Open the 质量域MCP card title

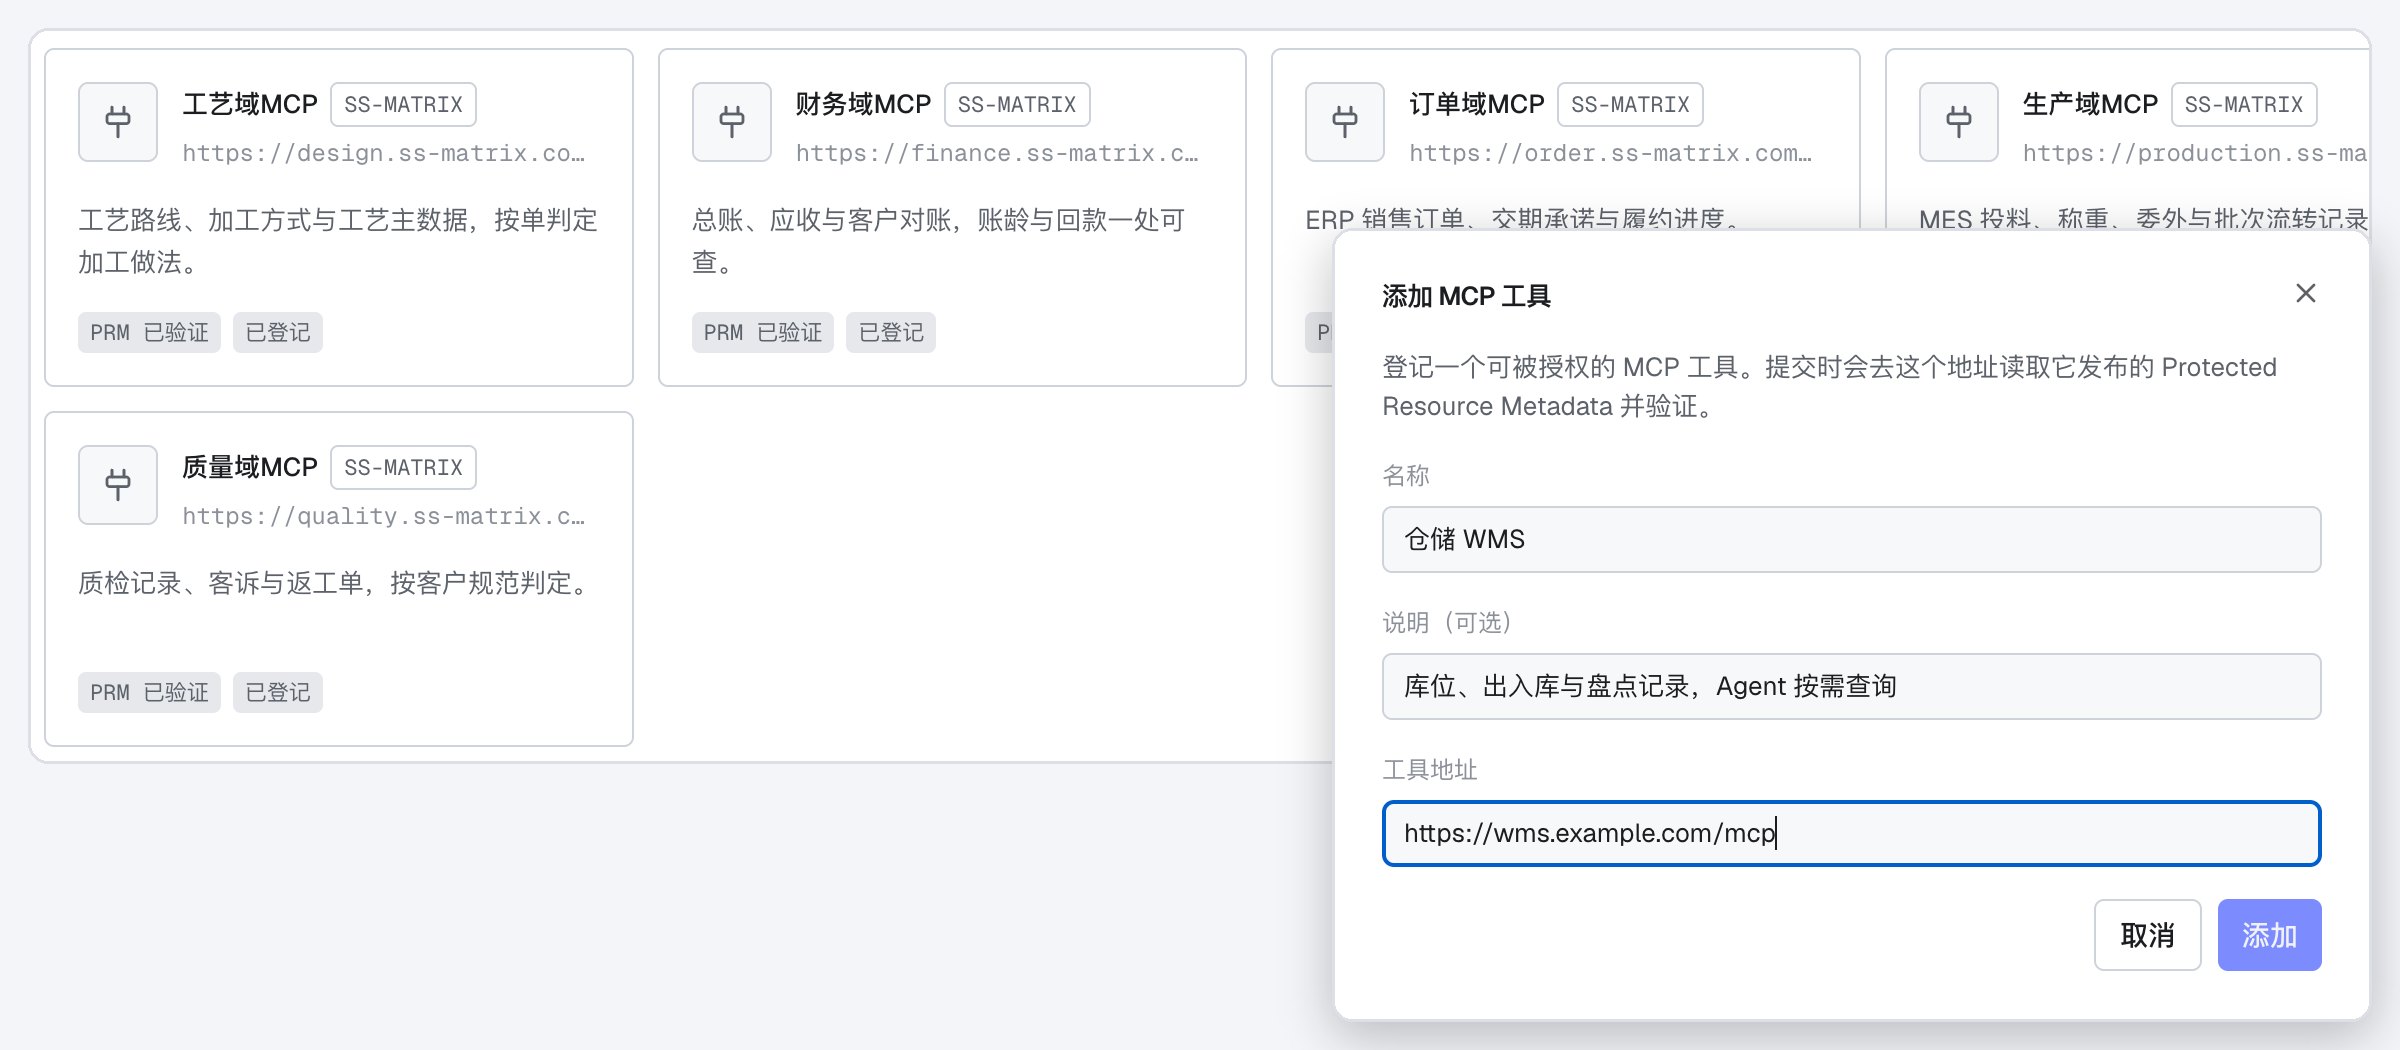tap(250, 467)
